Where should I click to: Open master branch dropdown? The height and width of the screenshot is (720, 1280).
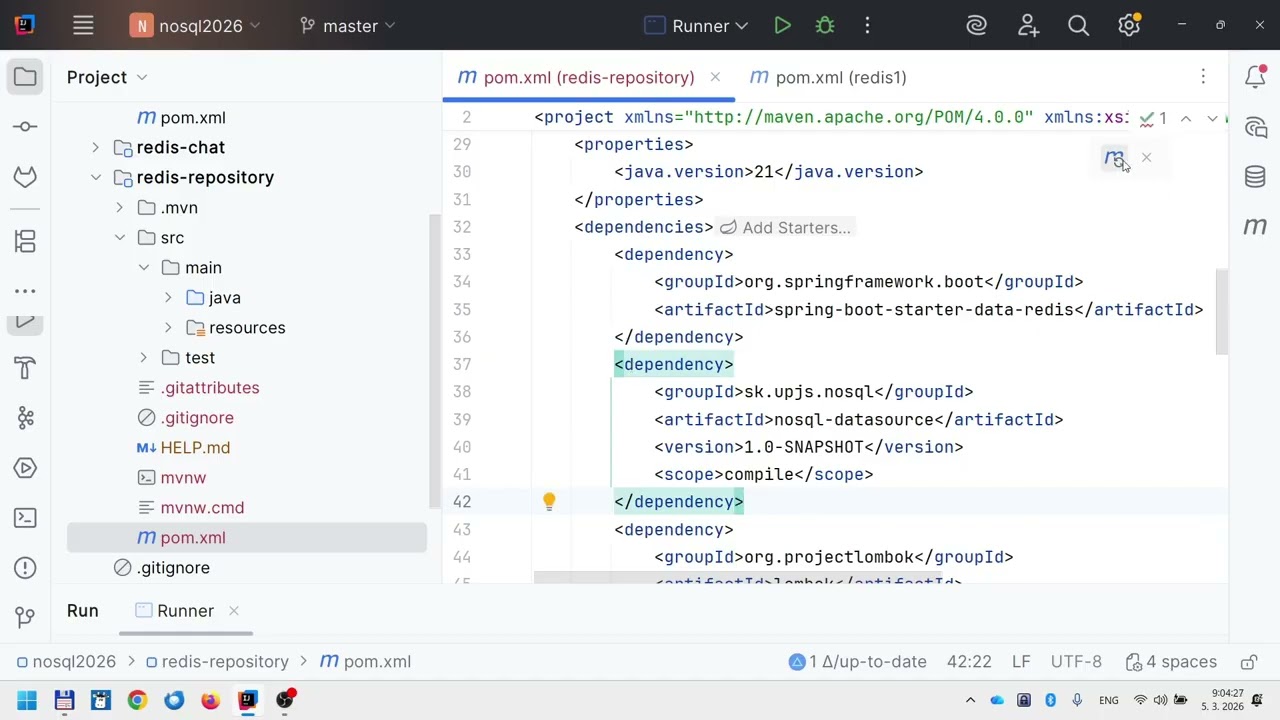(348, 26)
